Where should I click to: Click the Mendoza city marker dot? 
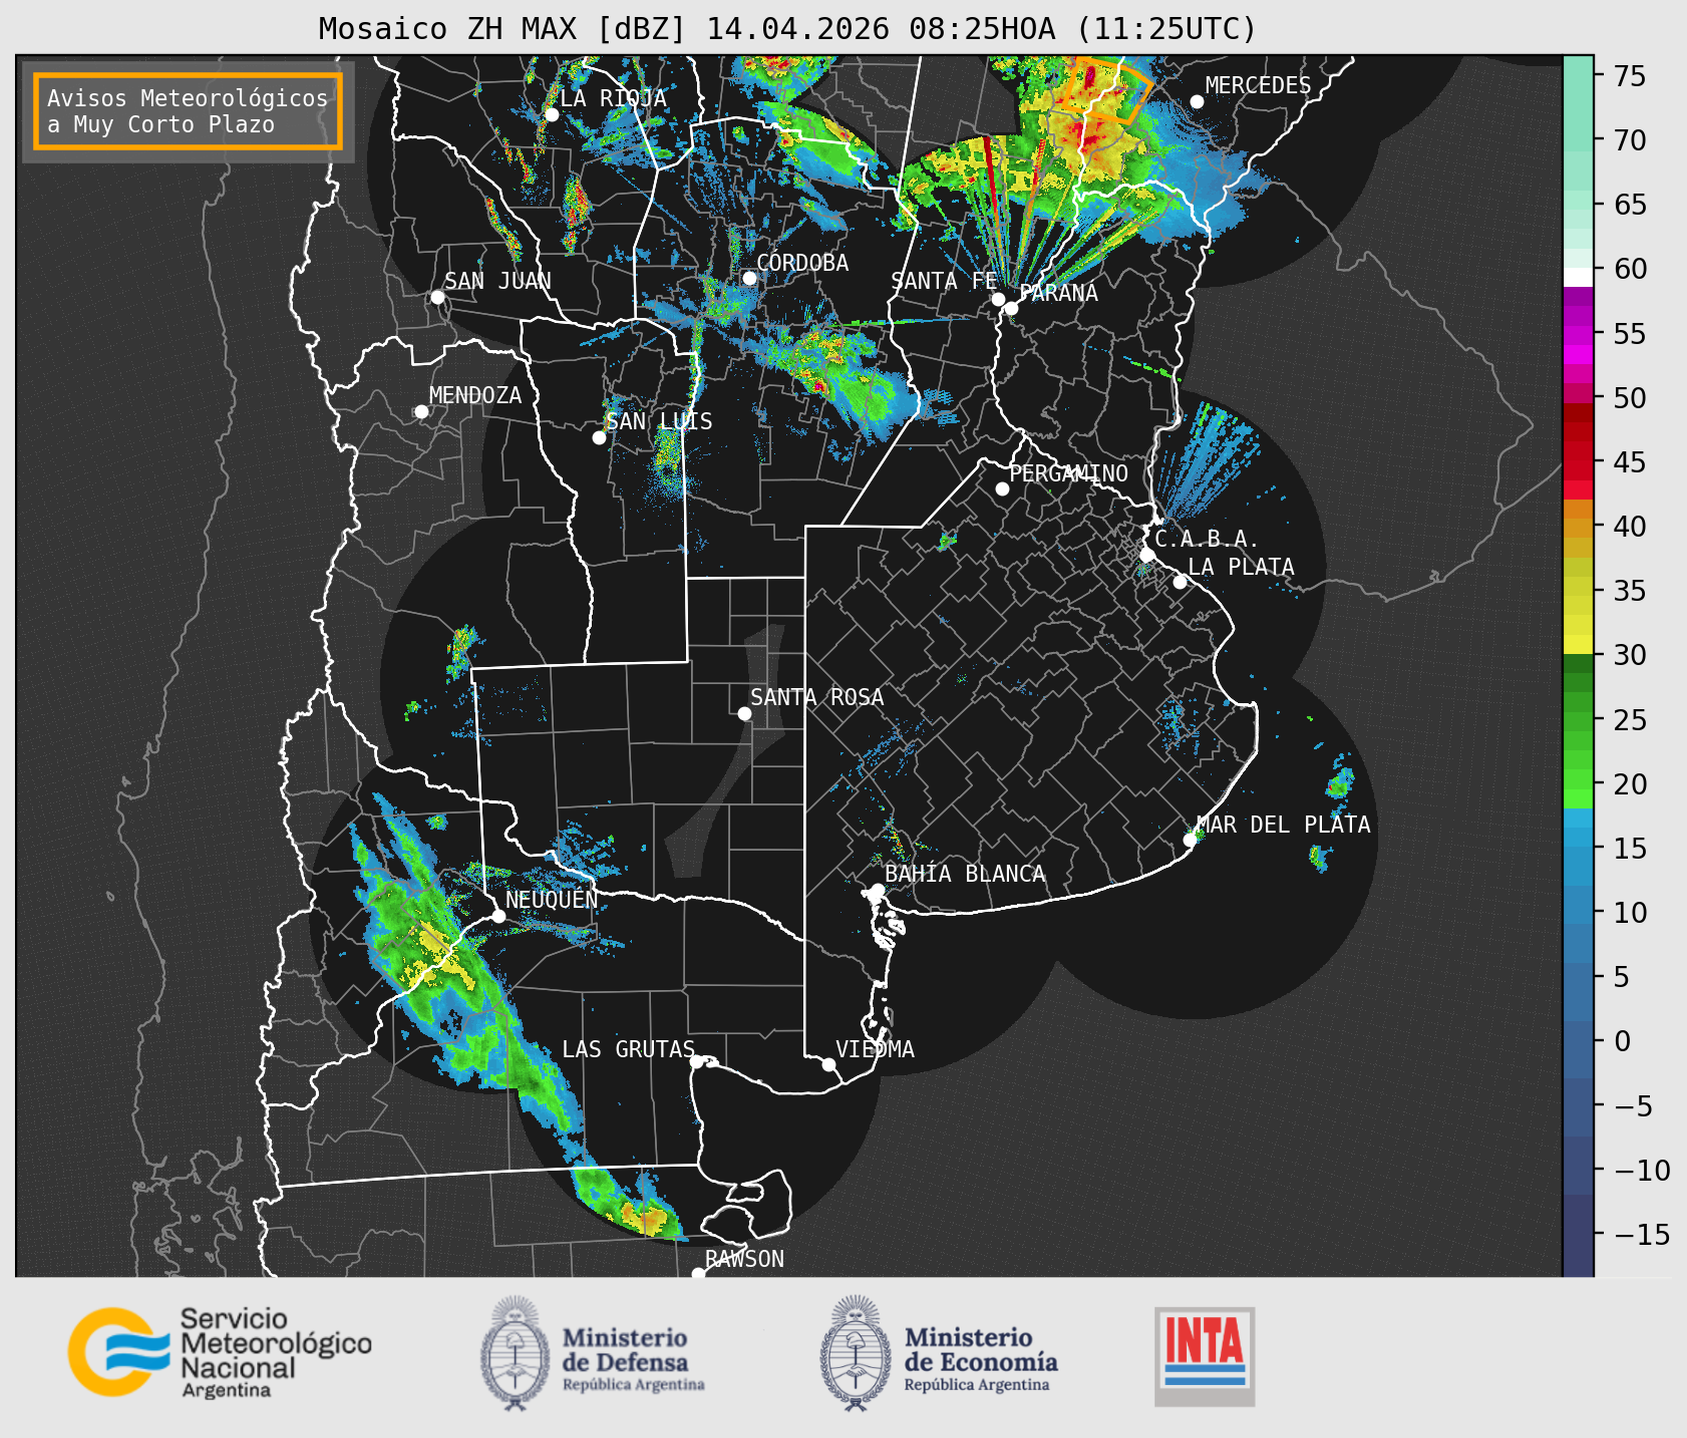coord(422,412)
